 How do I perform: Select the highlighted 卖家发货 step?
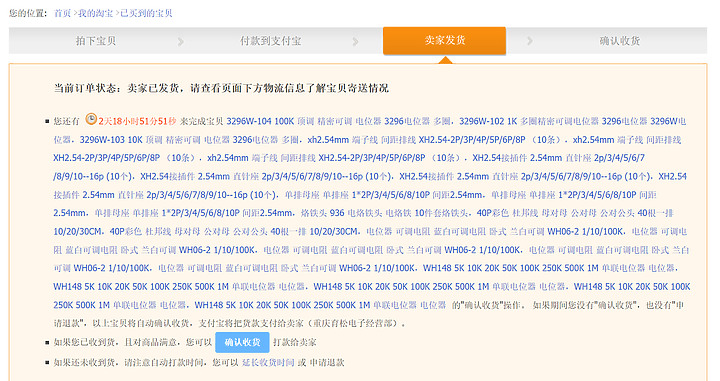point(444,40)
